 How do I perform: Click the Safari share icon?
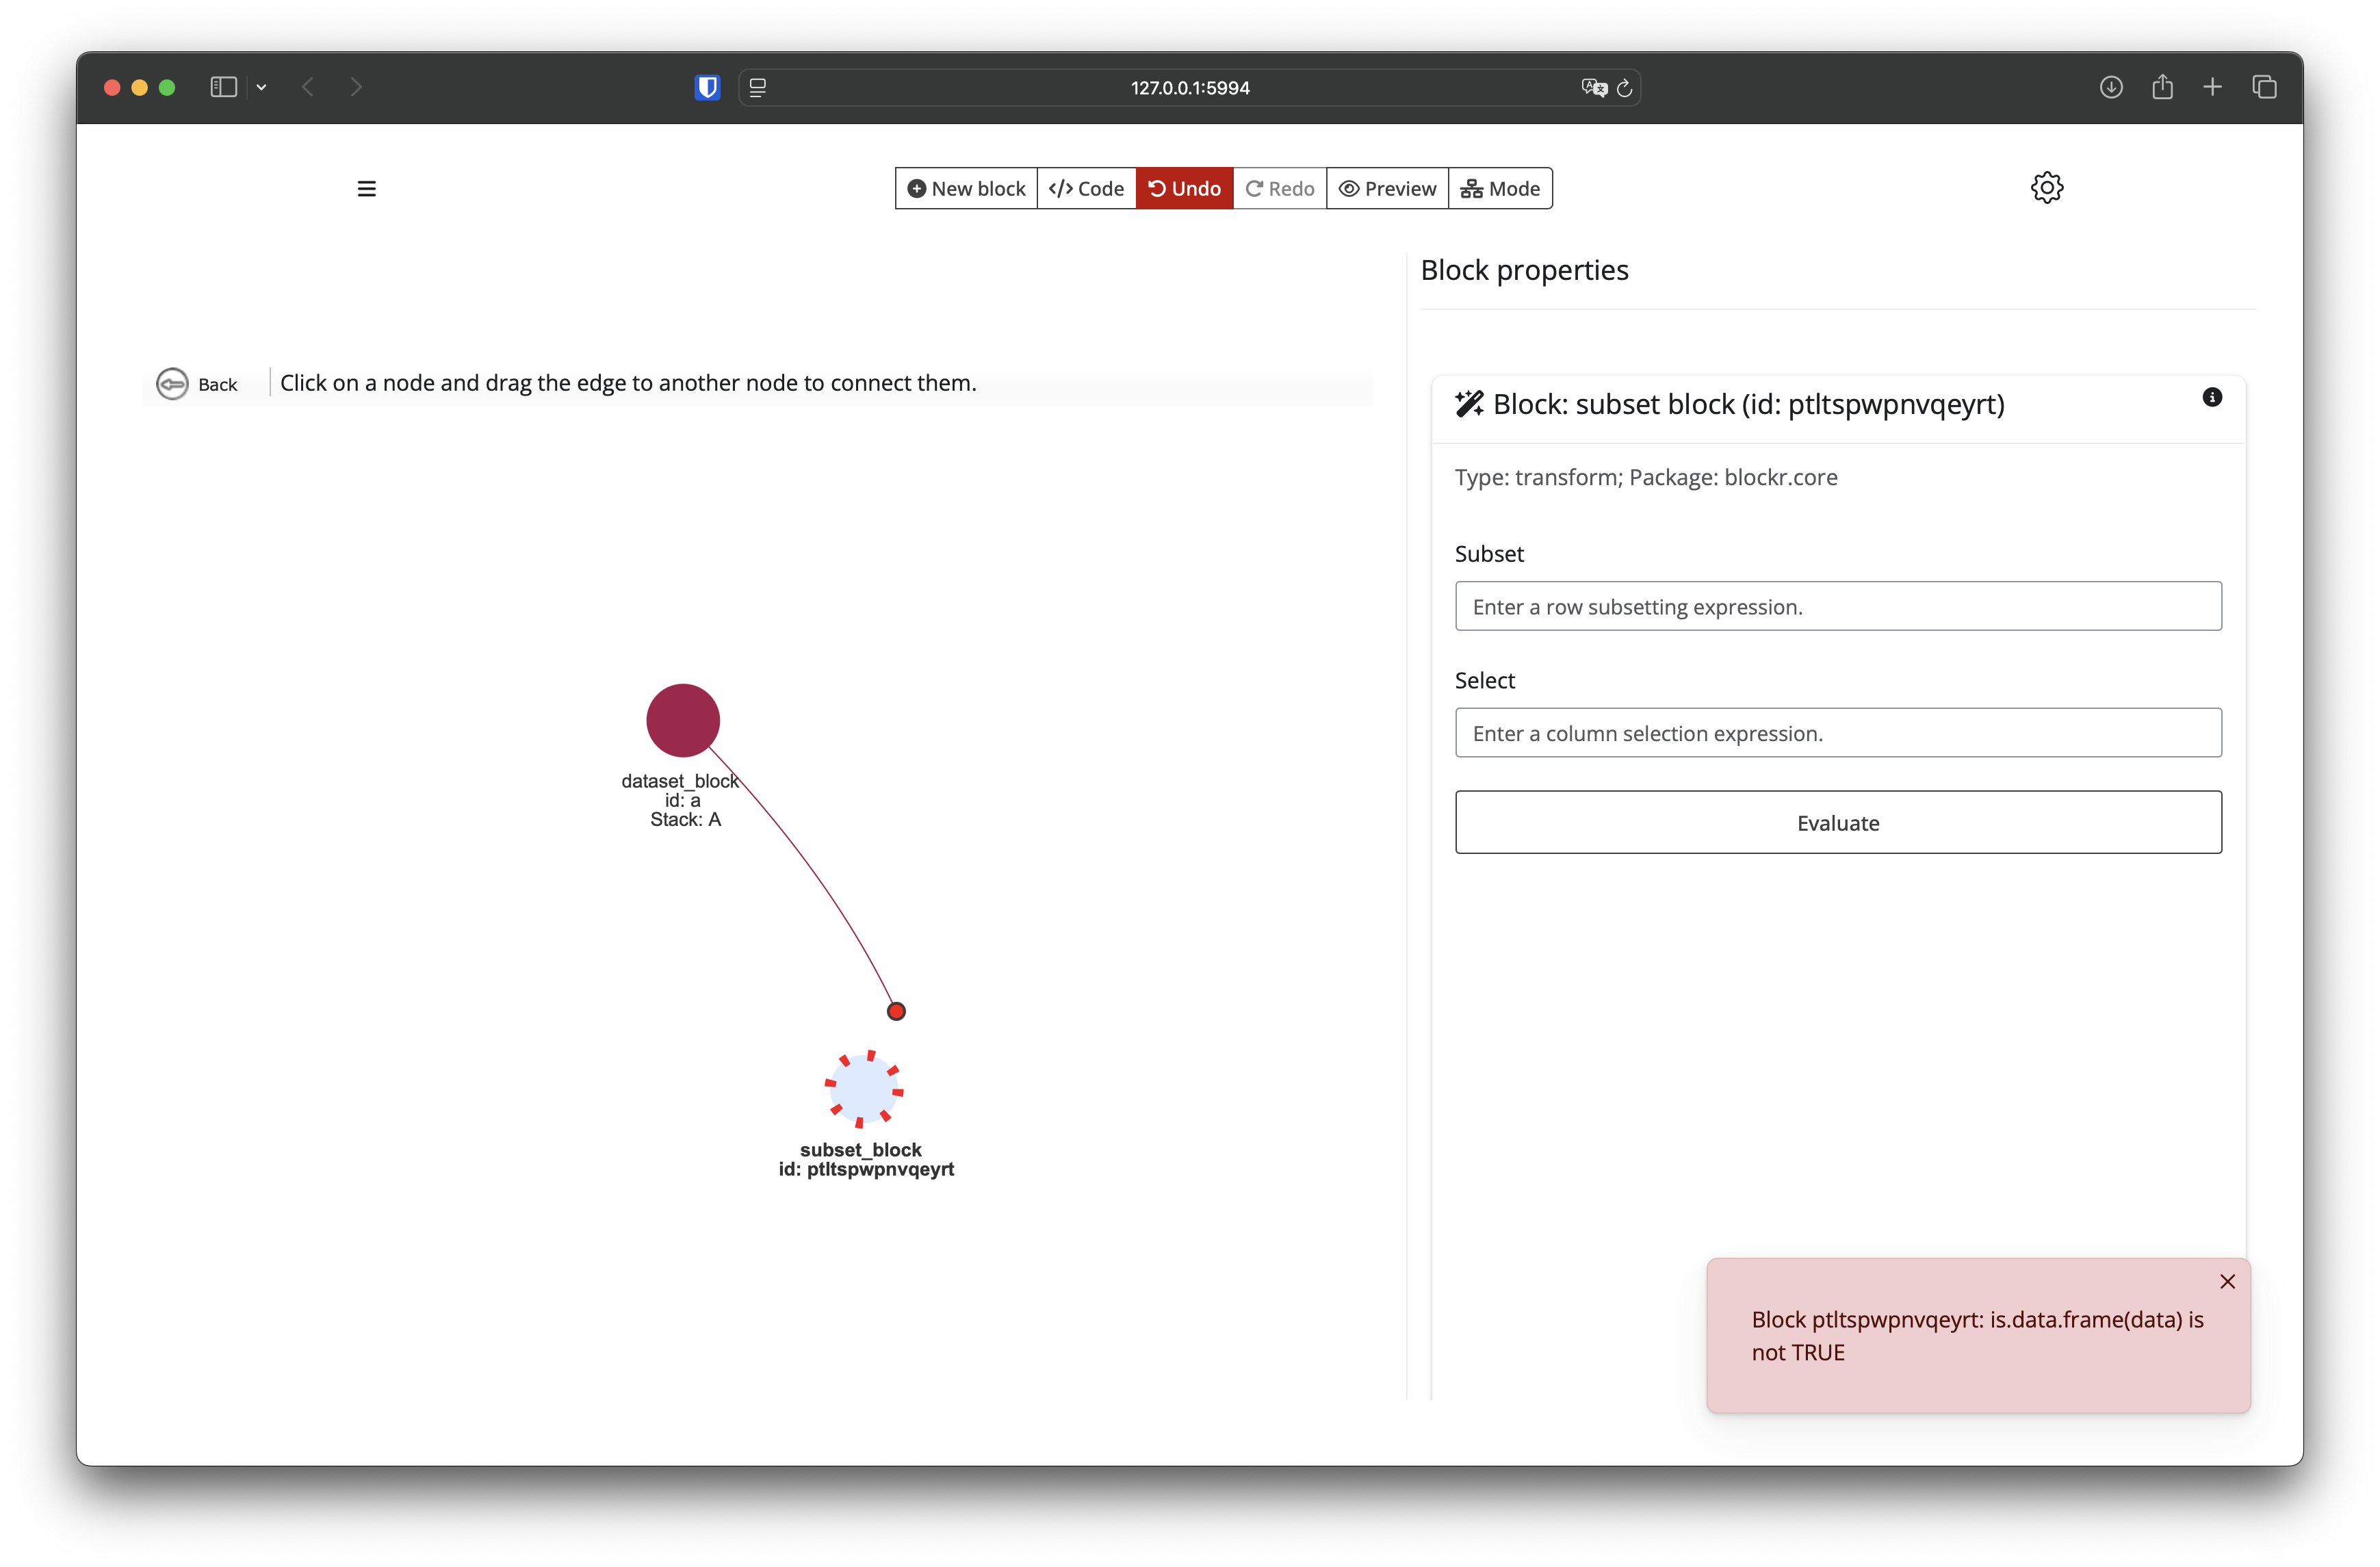pyautogui.click(x=2162, y=88)
